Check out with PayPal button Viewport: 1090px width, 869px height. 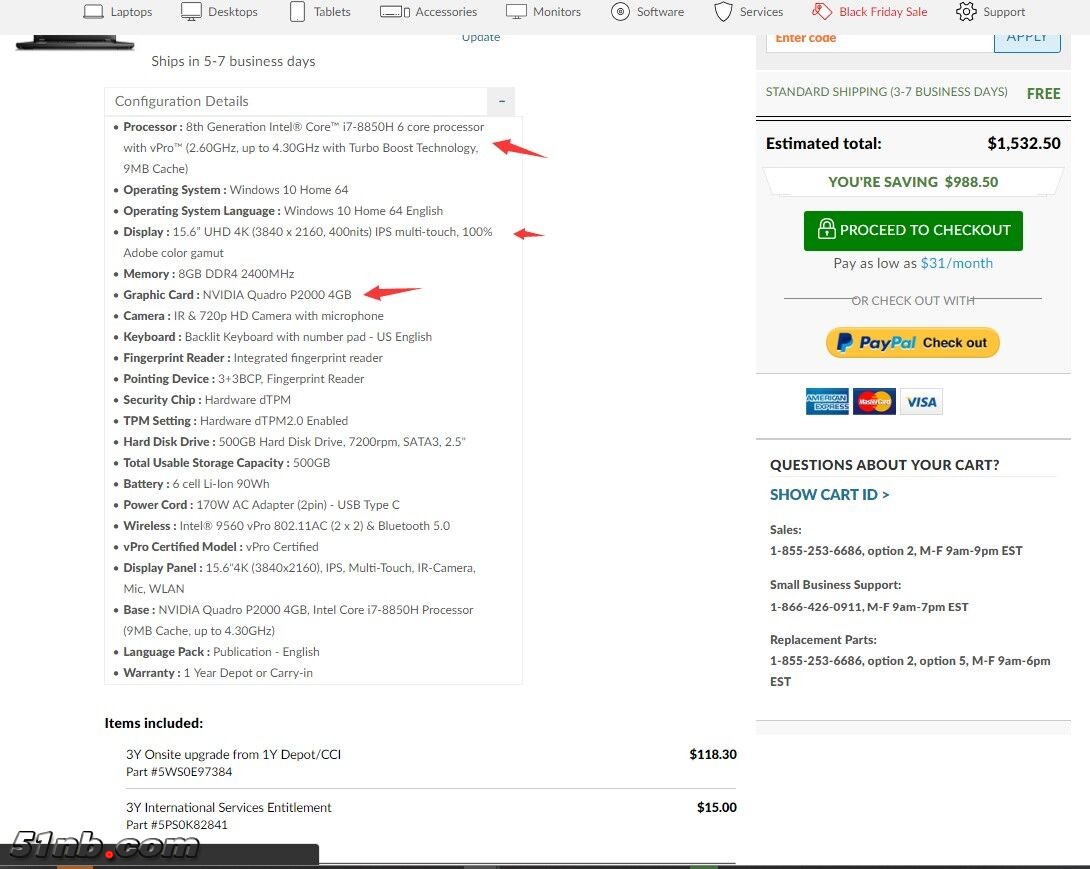point(912,342)
